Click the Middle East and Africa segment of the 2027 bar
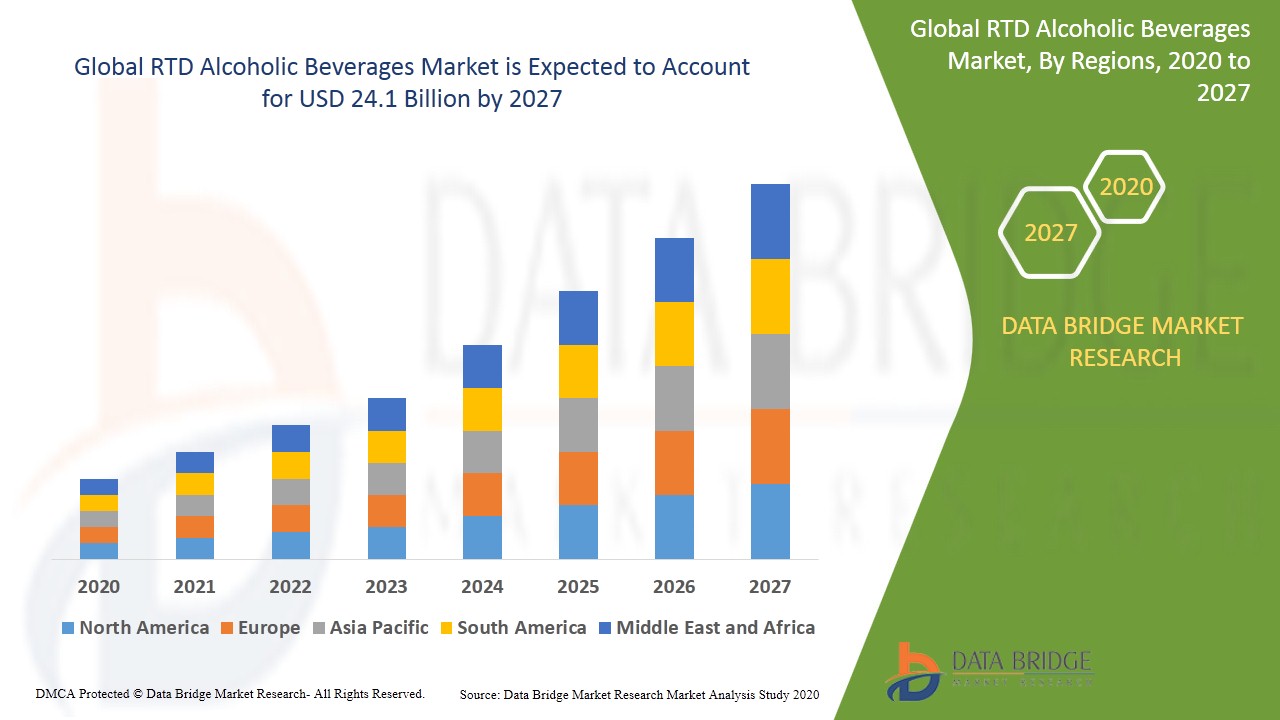The image size is (1280, 720). [x=770, y=221]
